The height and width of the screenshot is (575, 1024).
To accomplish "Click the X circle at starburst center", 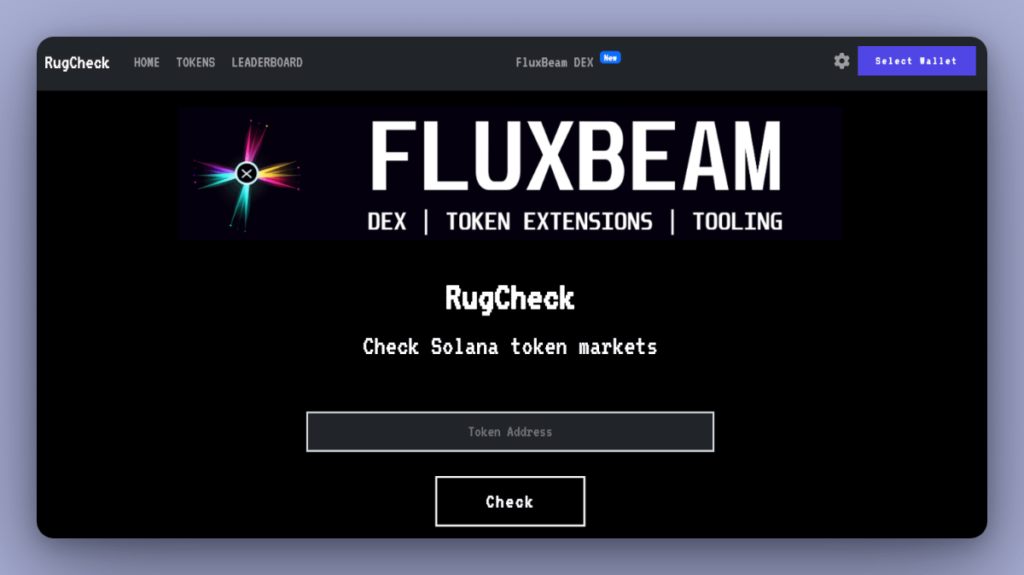I will pyautogui.click(x=247, y=174).
